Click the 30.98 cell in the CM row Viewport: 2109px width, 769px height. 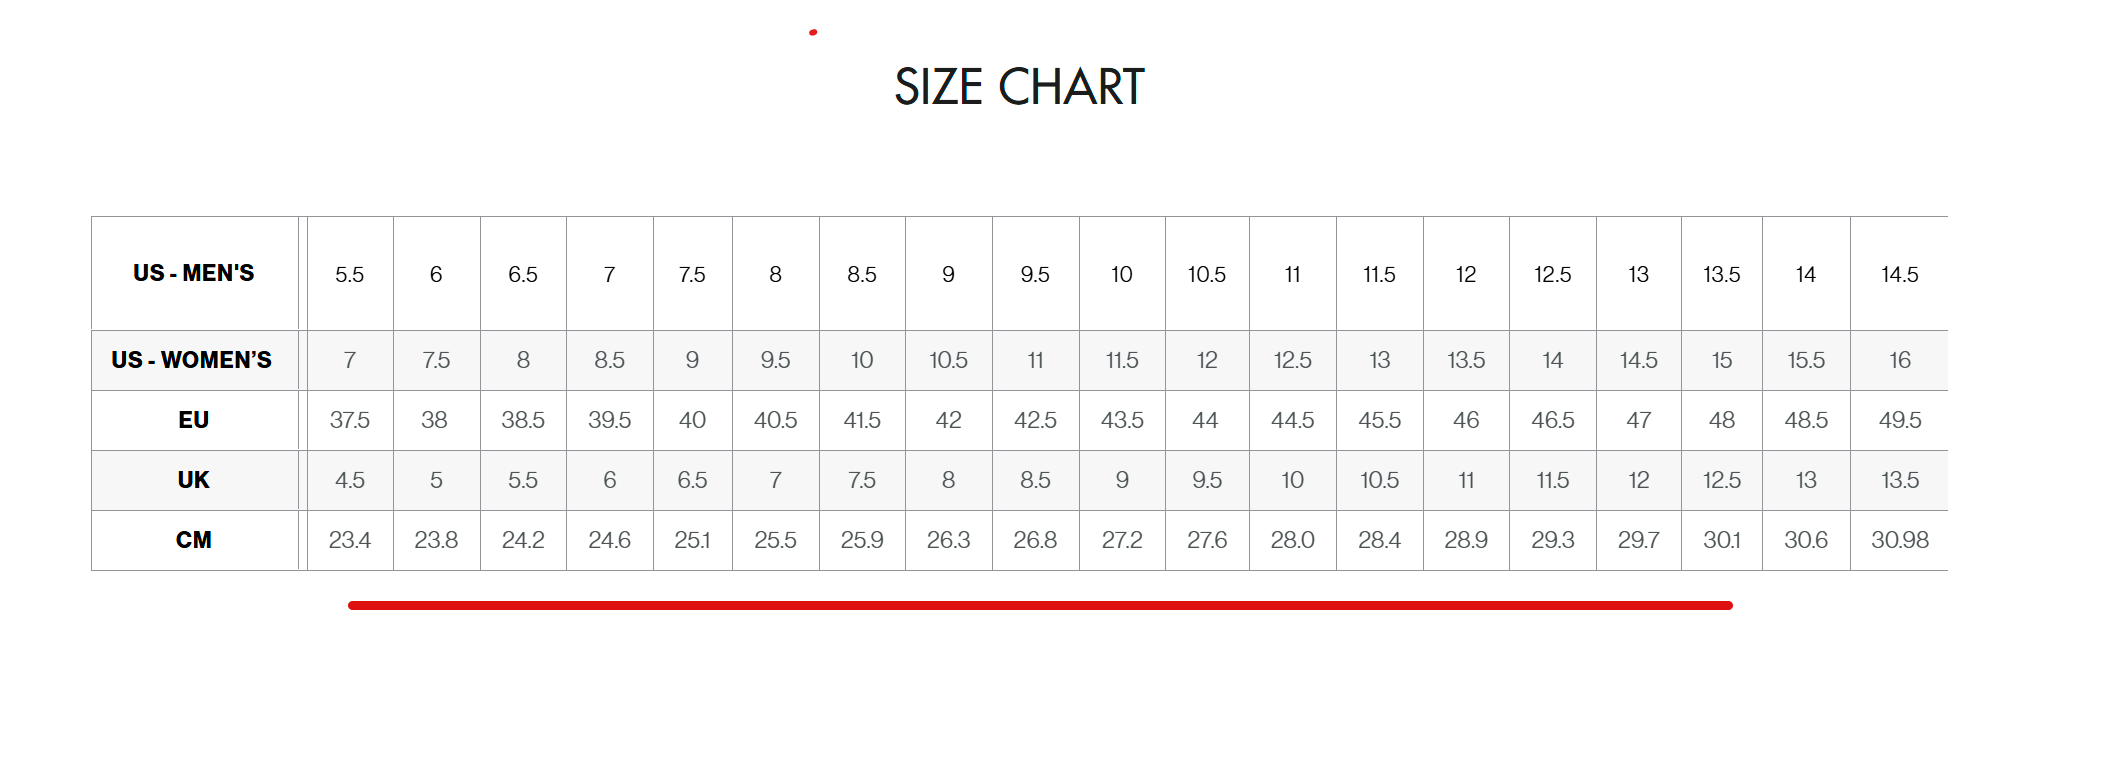pyautogui.click(x=1900, y=540)
